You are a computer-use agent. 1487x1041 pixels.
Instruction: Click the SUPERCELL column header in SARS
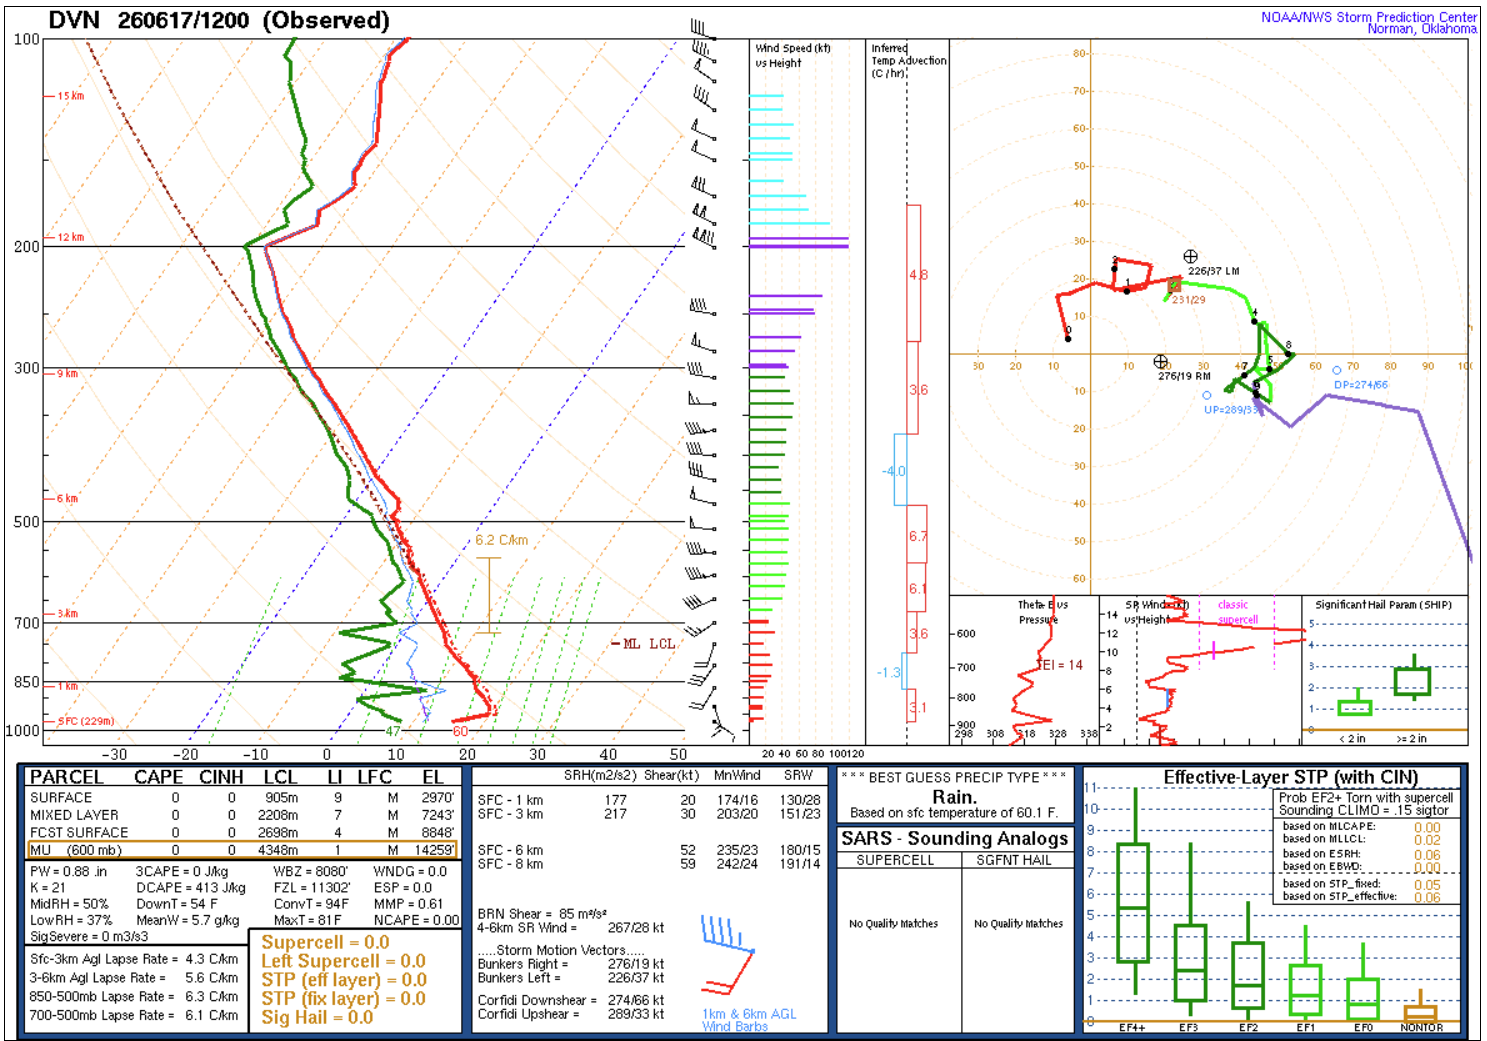point(895,860)
